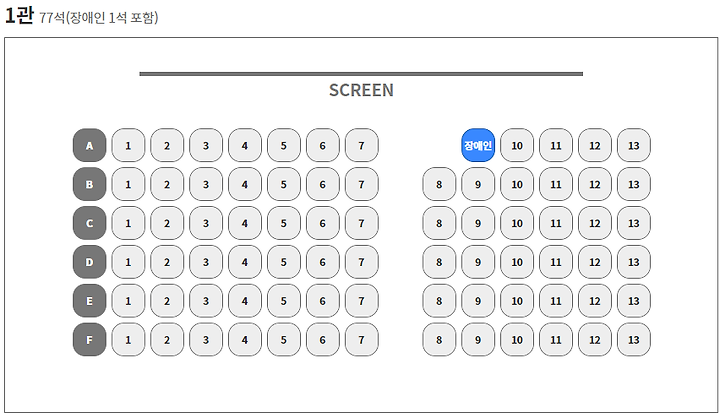Select seat 13 in row A

(634, 145)
